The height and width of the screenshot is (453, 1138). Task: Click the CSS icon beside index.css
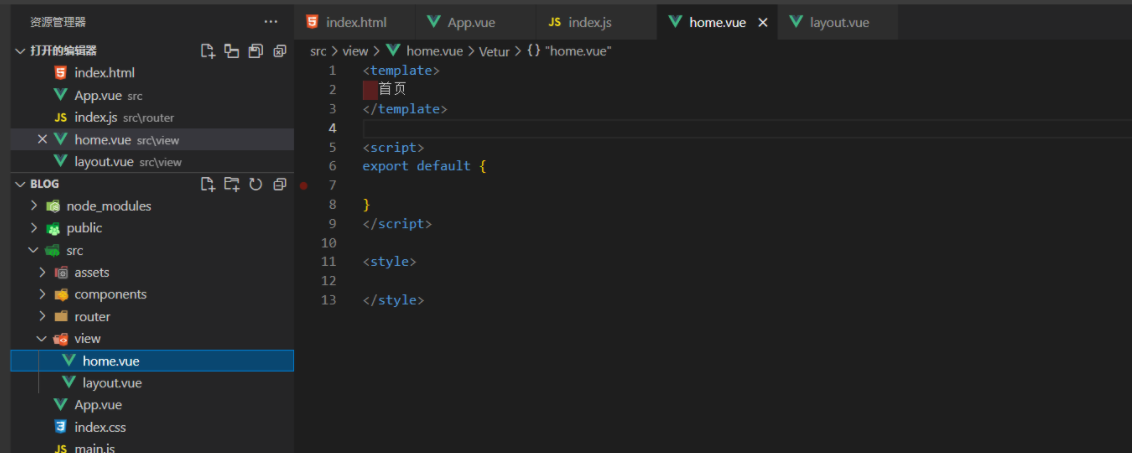(61, 427)
